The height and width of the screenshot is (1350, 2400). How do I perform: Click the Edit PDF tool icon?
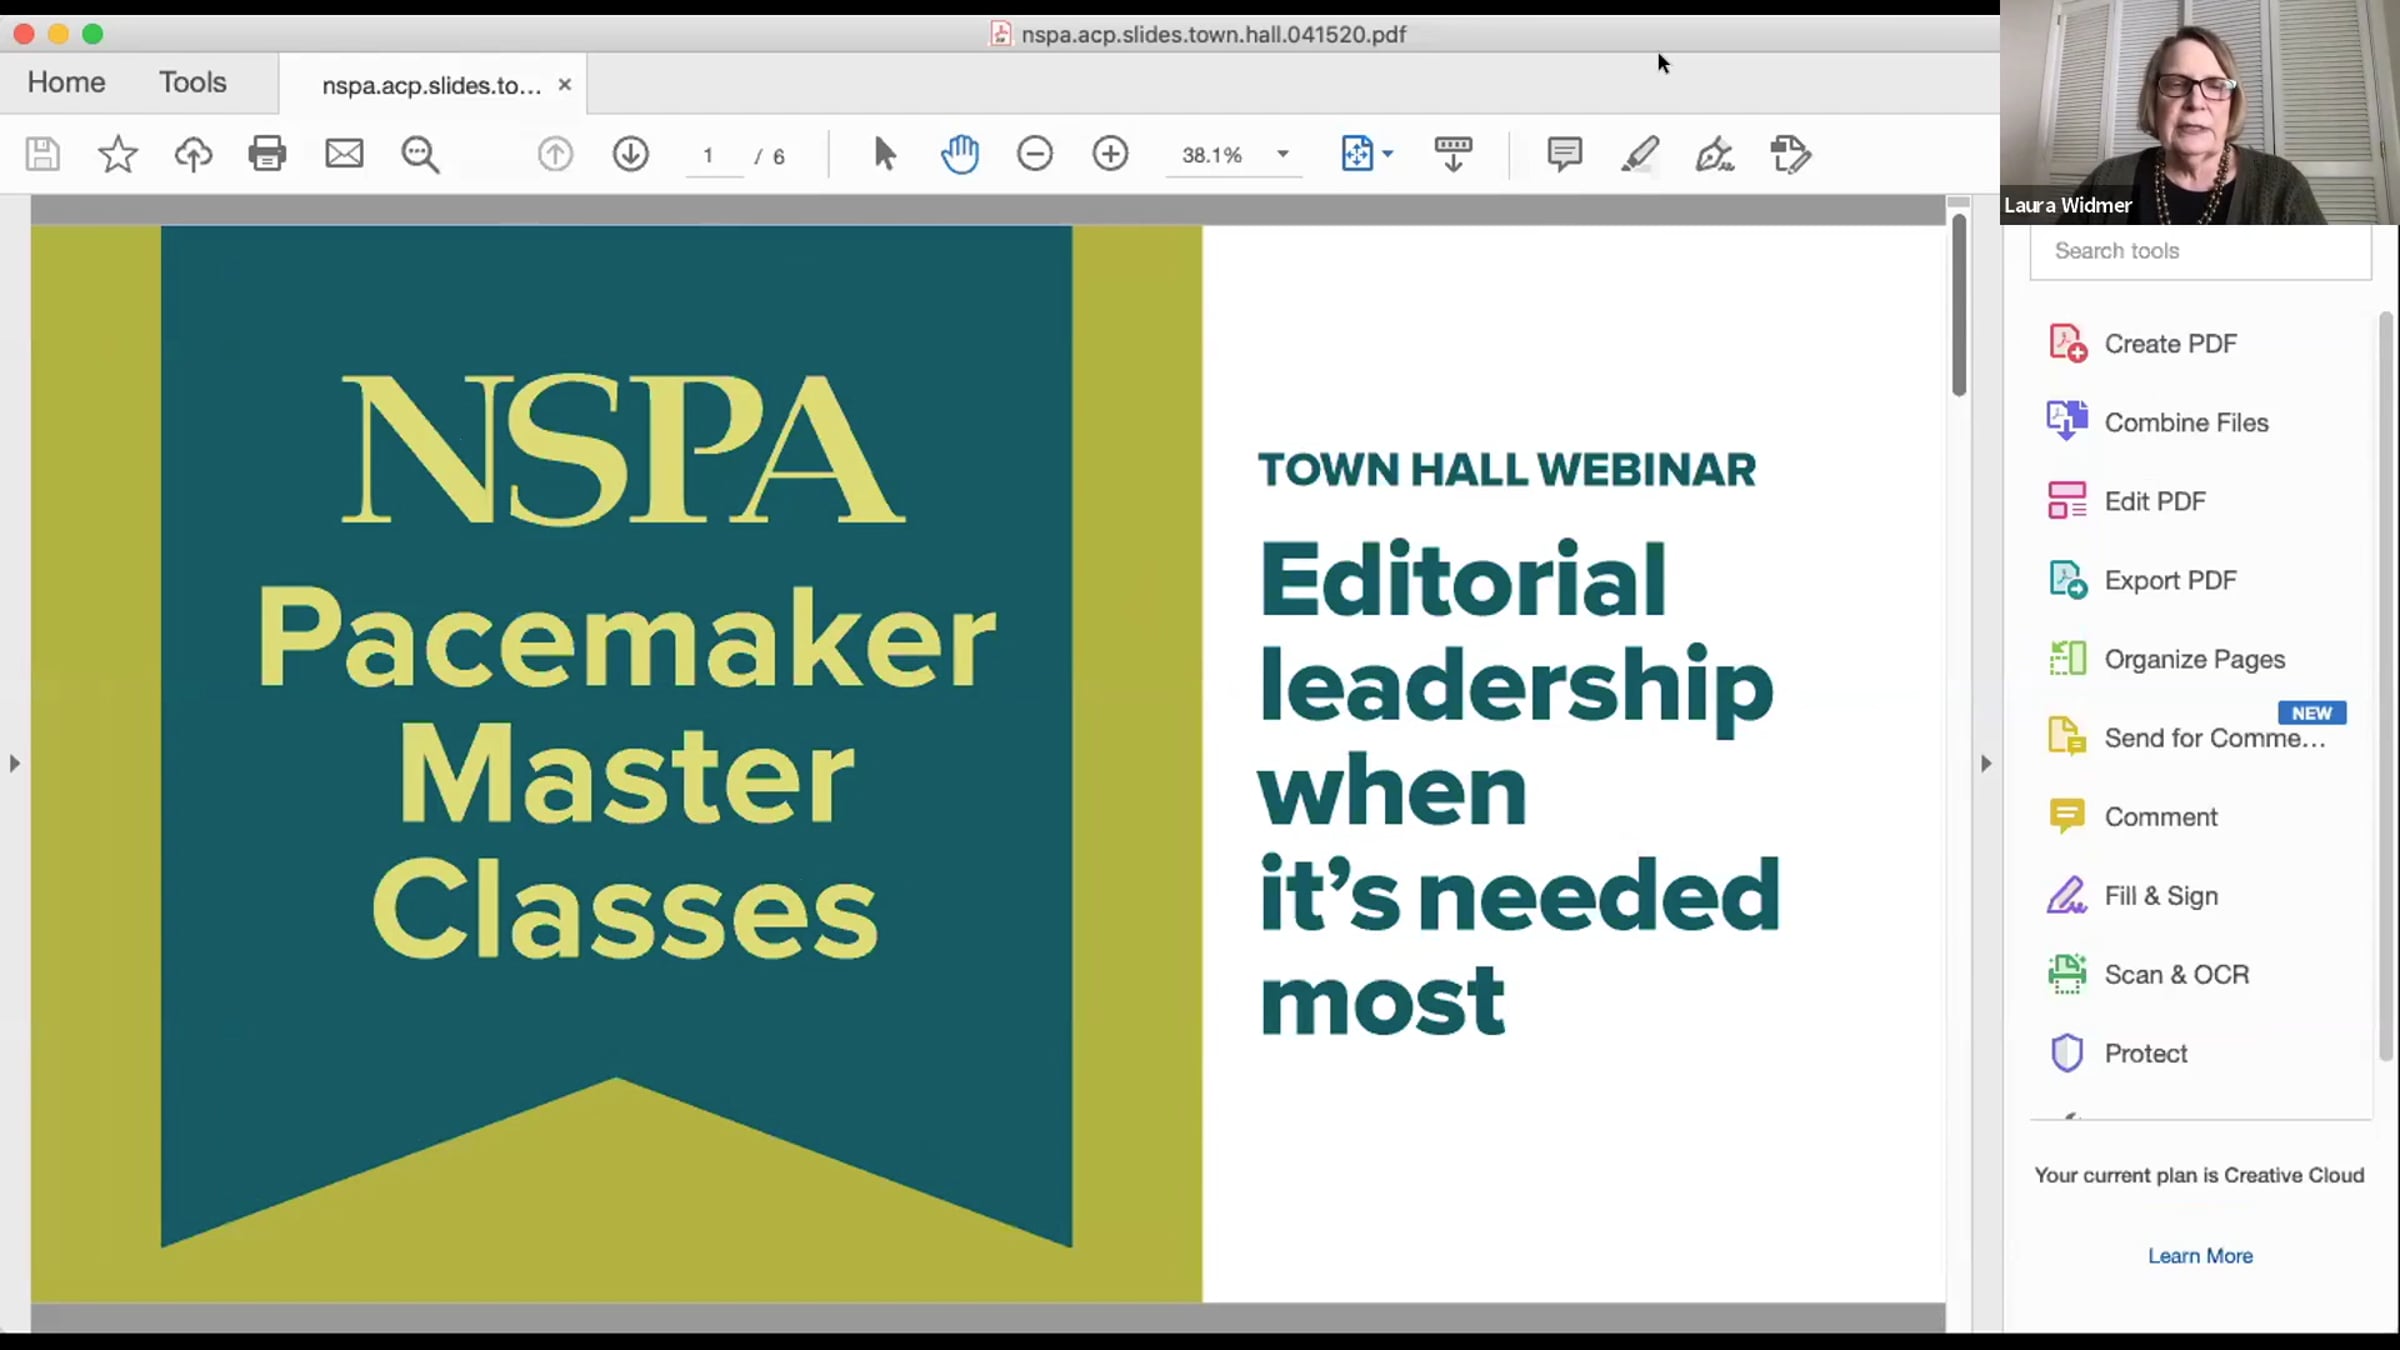pos(2067,500)
